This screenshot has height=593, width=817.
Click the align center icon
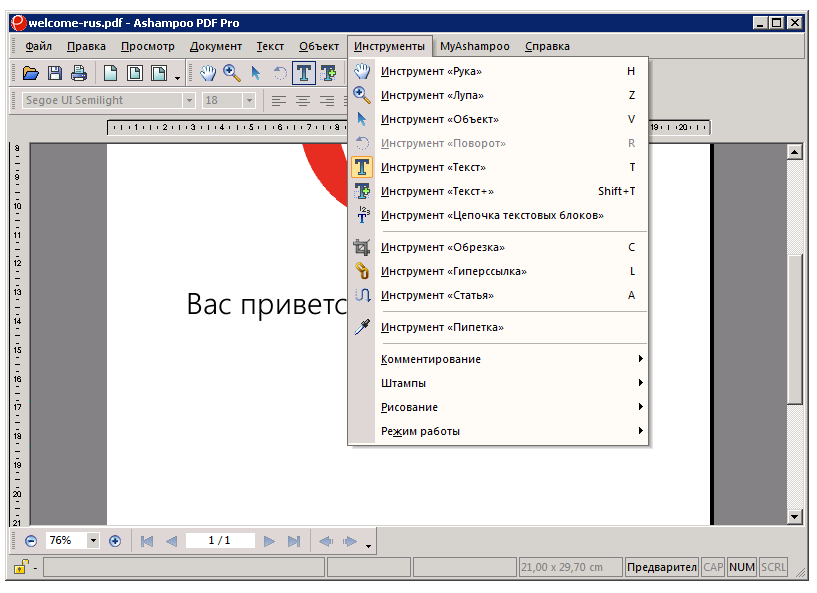click(303, 101)
